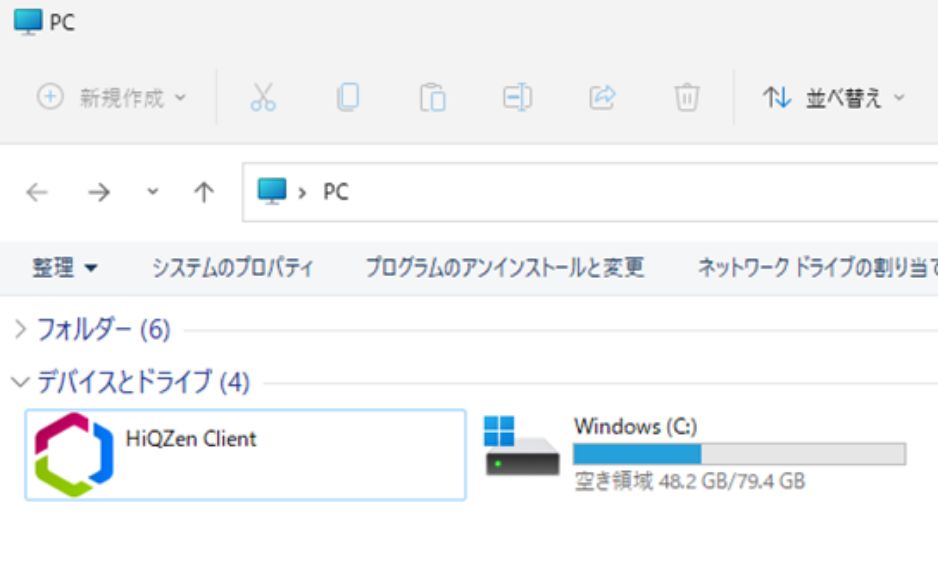The image size is (938, 580).
Task: Click the Windows (C:) drive label
Action: pyautogui.click(x=635, y=426)
